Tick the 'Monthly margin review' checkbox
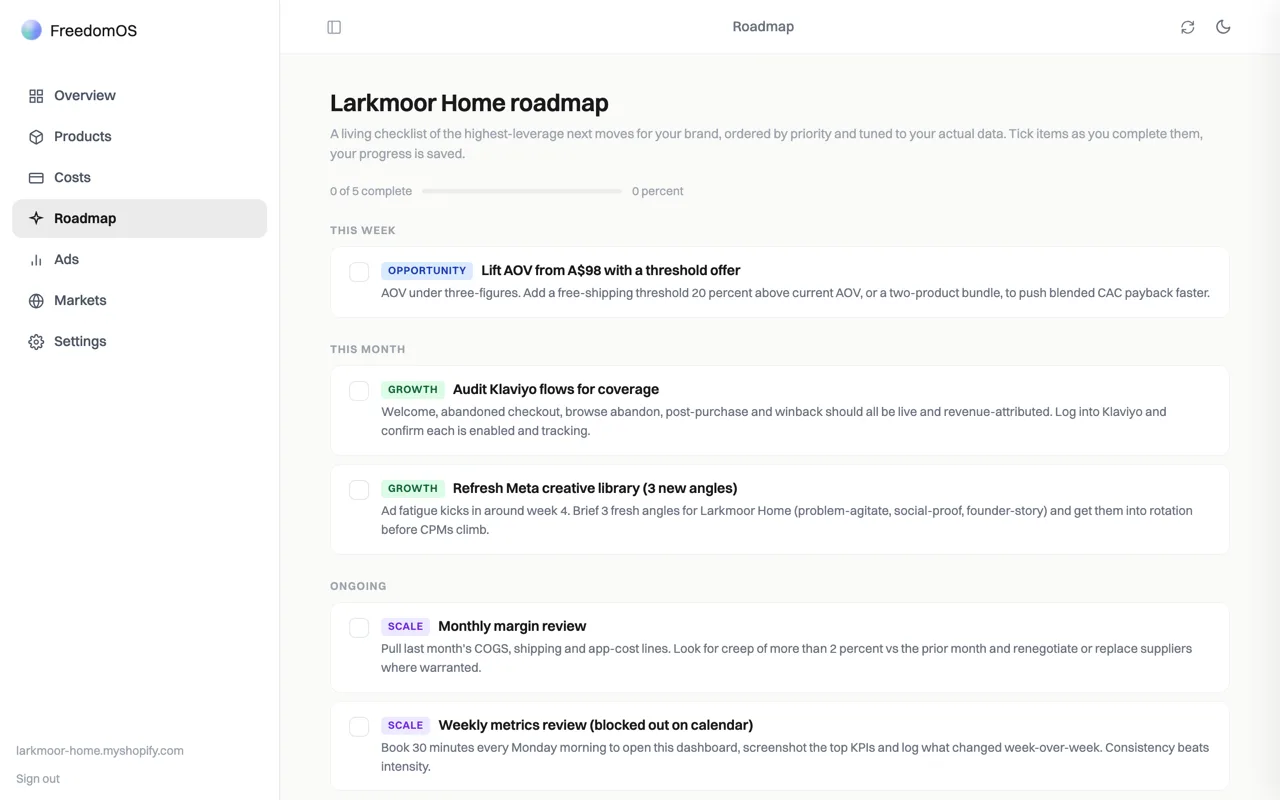 (x=359, y=628)
